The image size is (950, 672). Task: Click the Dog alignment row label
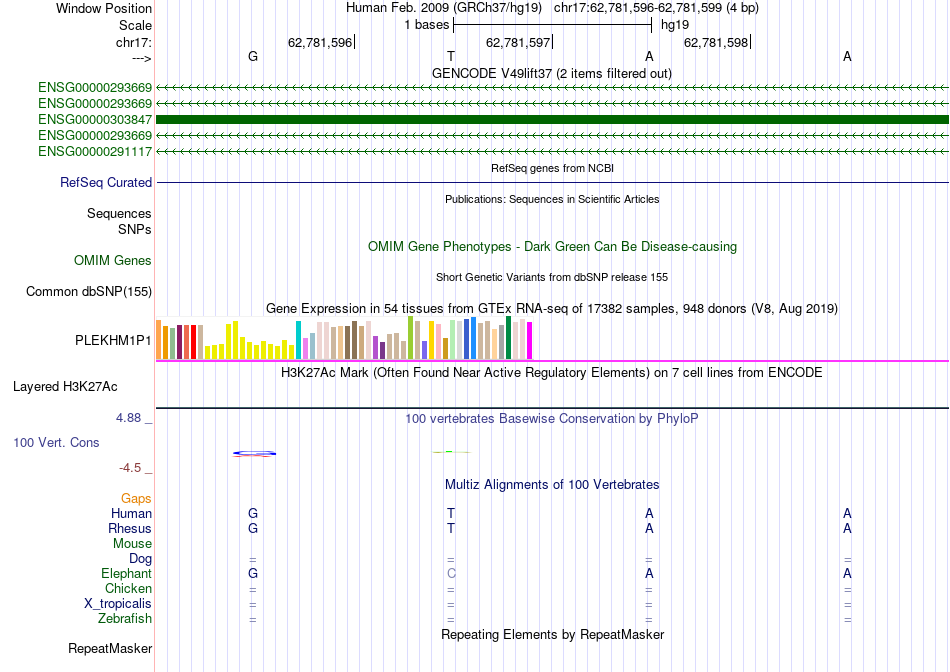click(x=141, y=559)
